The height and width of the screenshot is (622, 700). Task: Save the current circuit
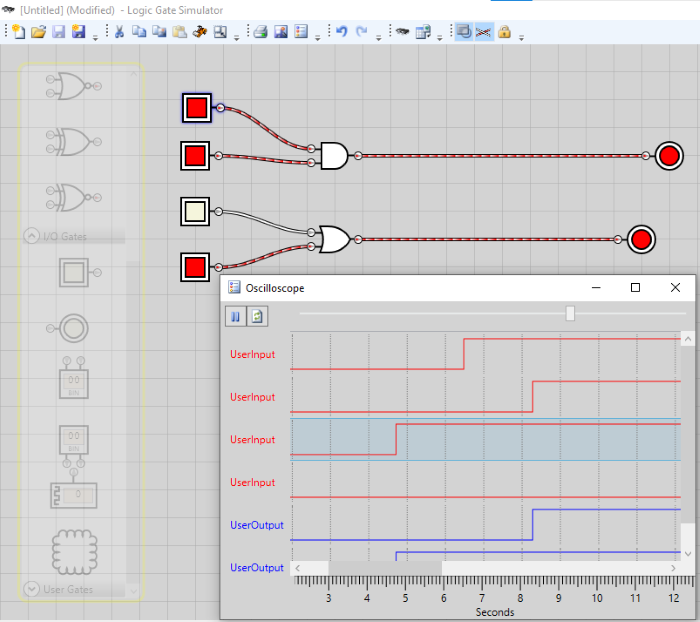tap(58, 32)
